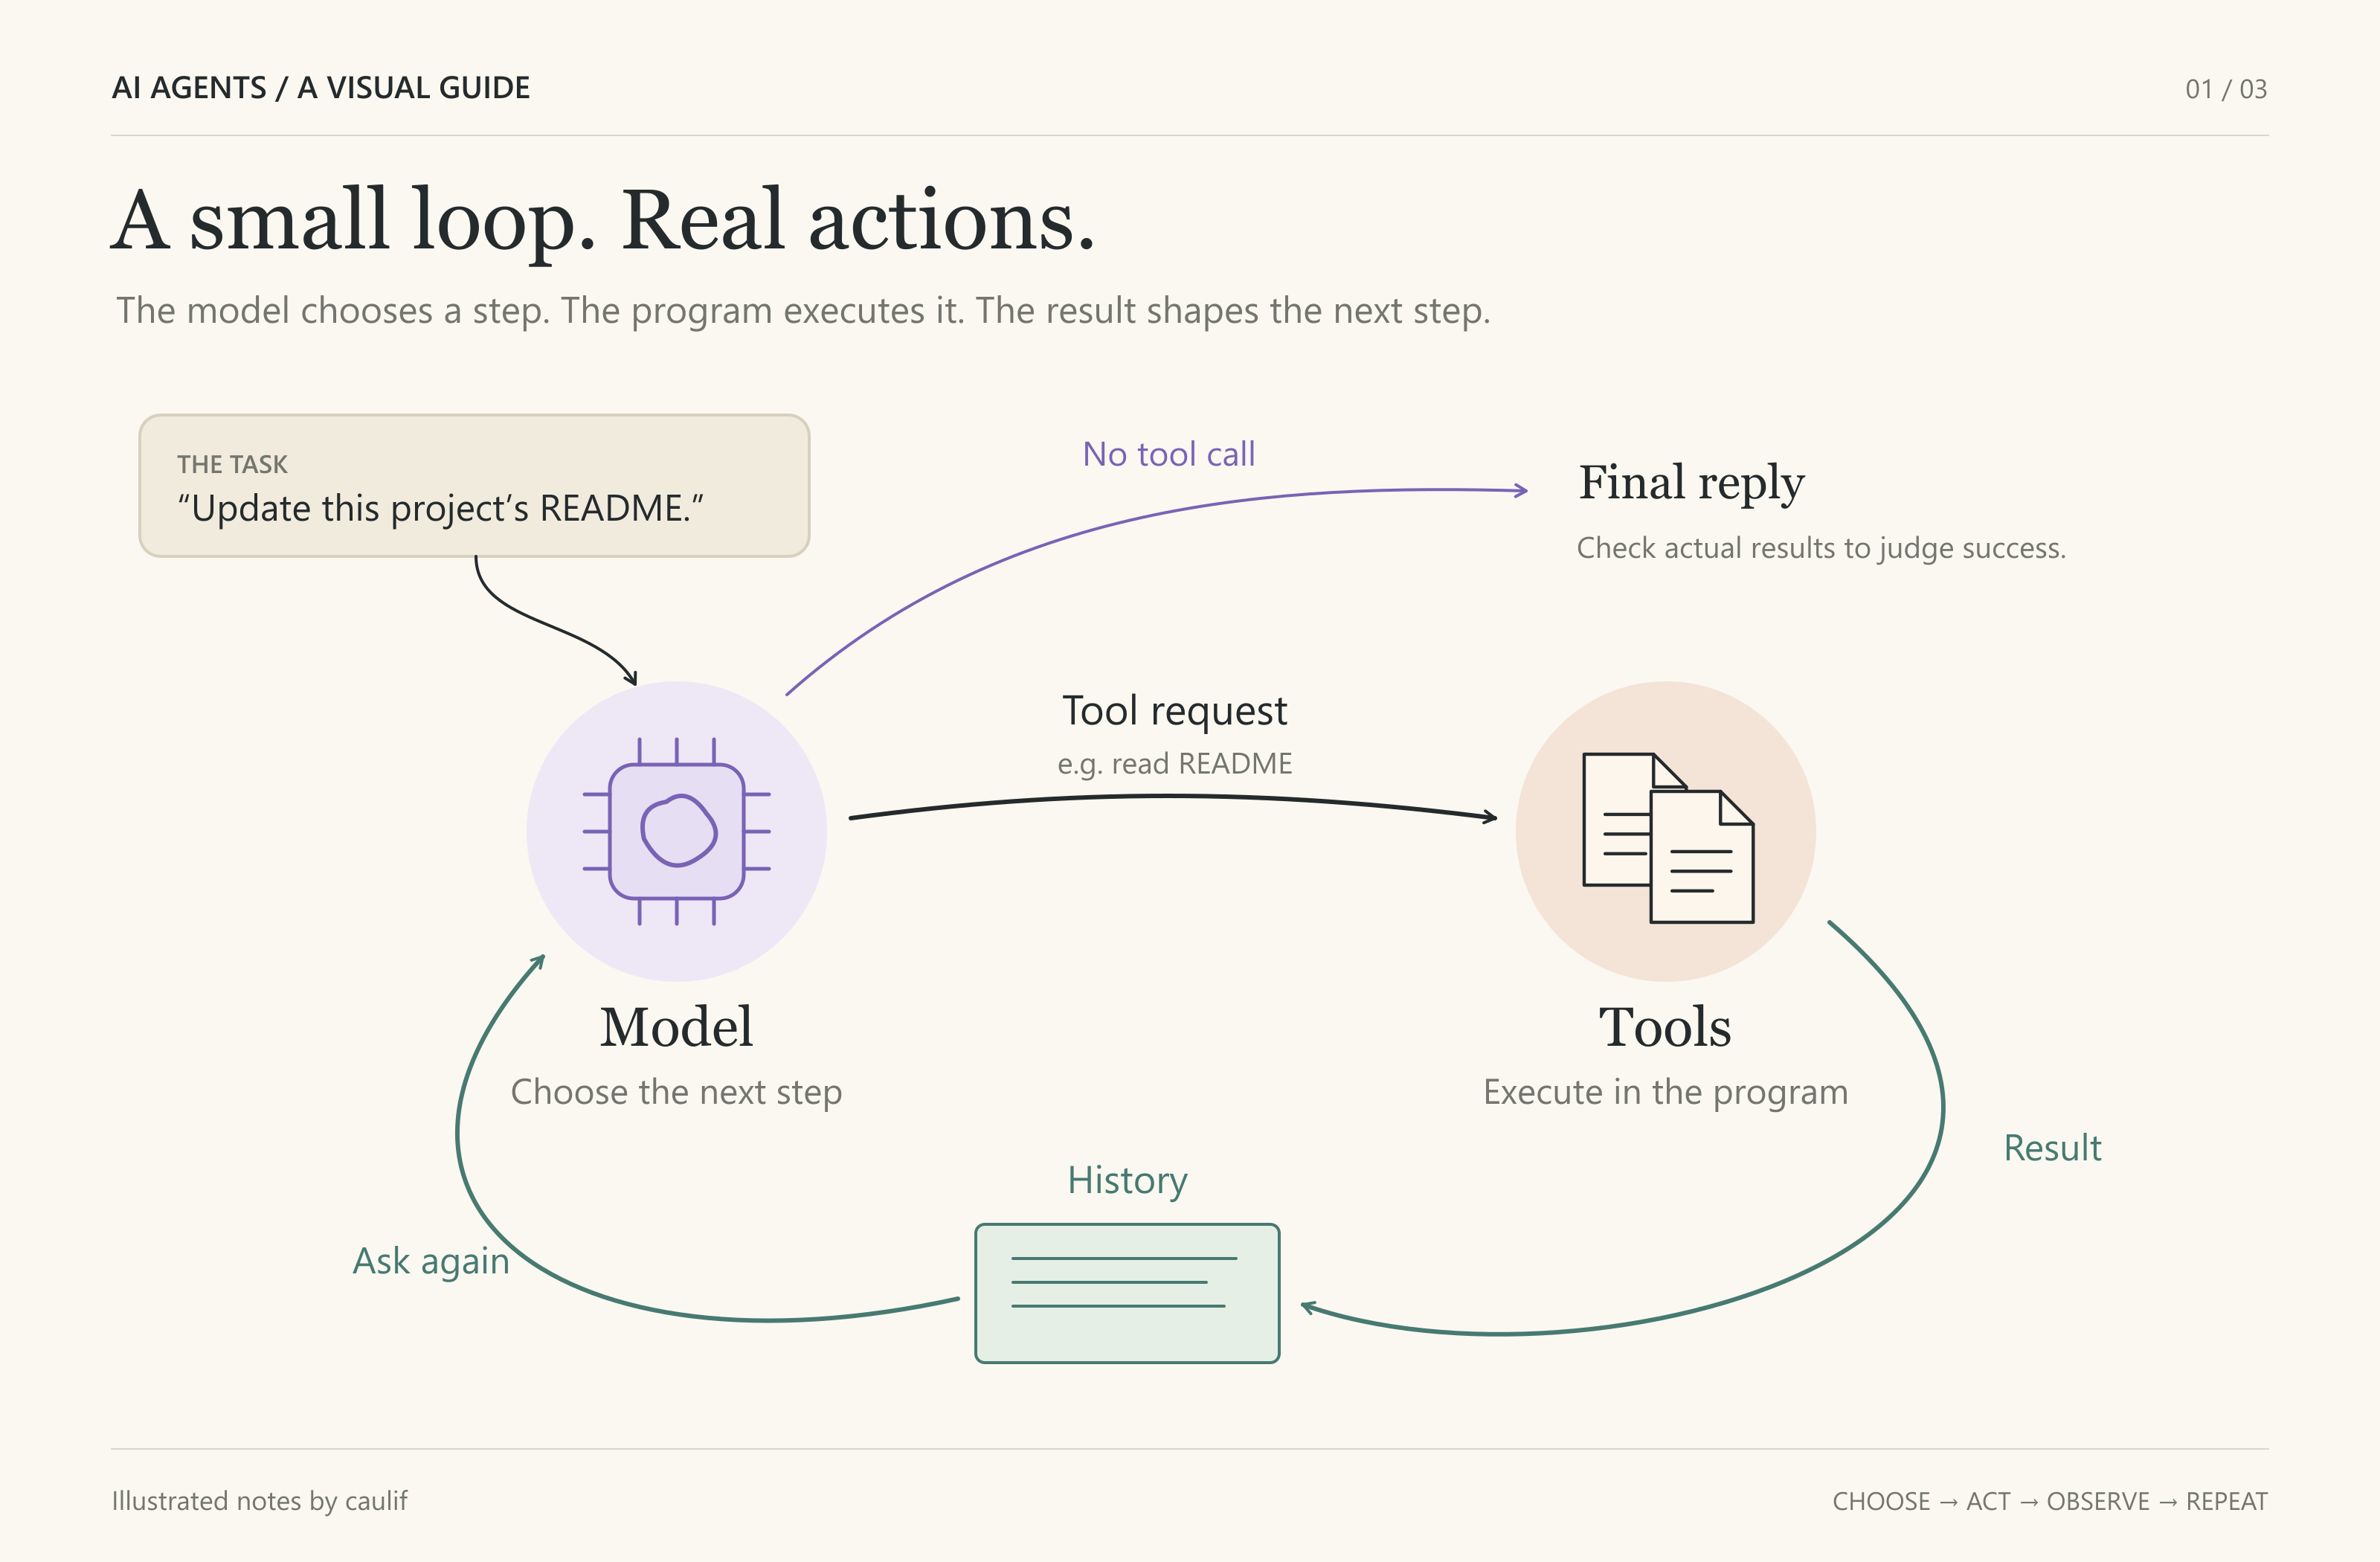Screen dimensions: 2380x1562
Task: Click the '01 / 03' page indicator
Action: (2226, 89)
